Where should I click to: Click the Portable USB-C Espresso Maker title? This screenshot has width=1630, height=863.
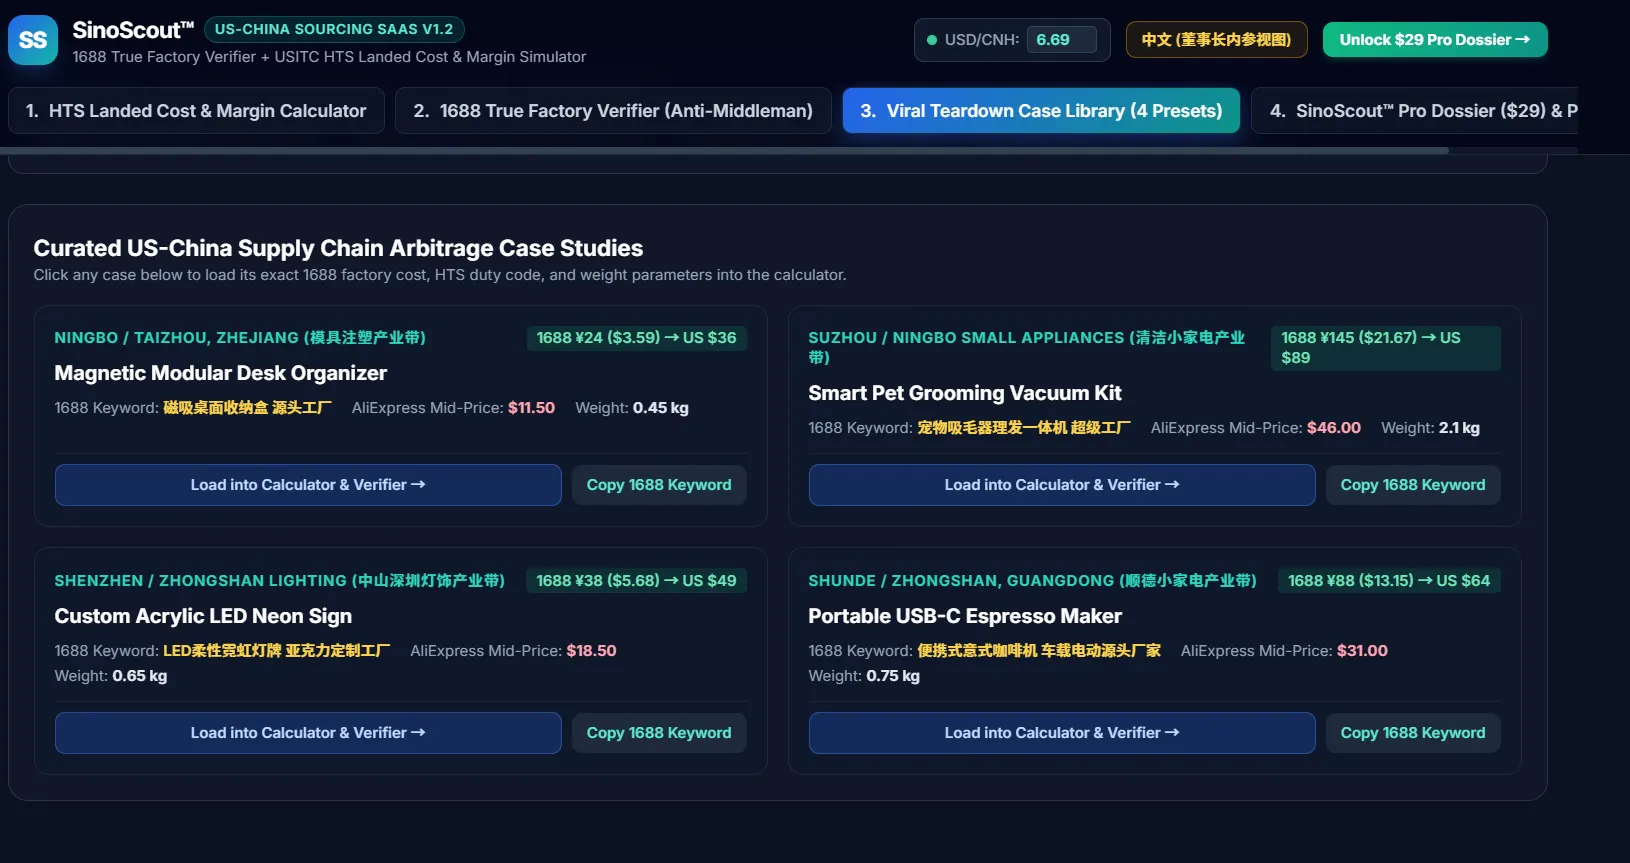(x=965, y=616)
